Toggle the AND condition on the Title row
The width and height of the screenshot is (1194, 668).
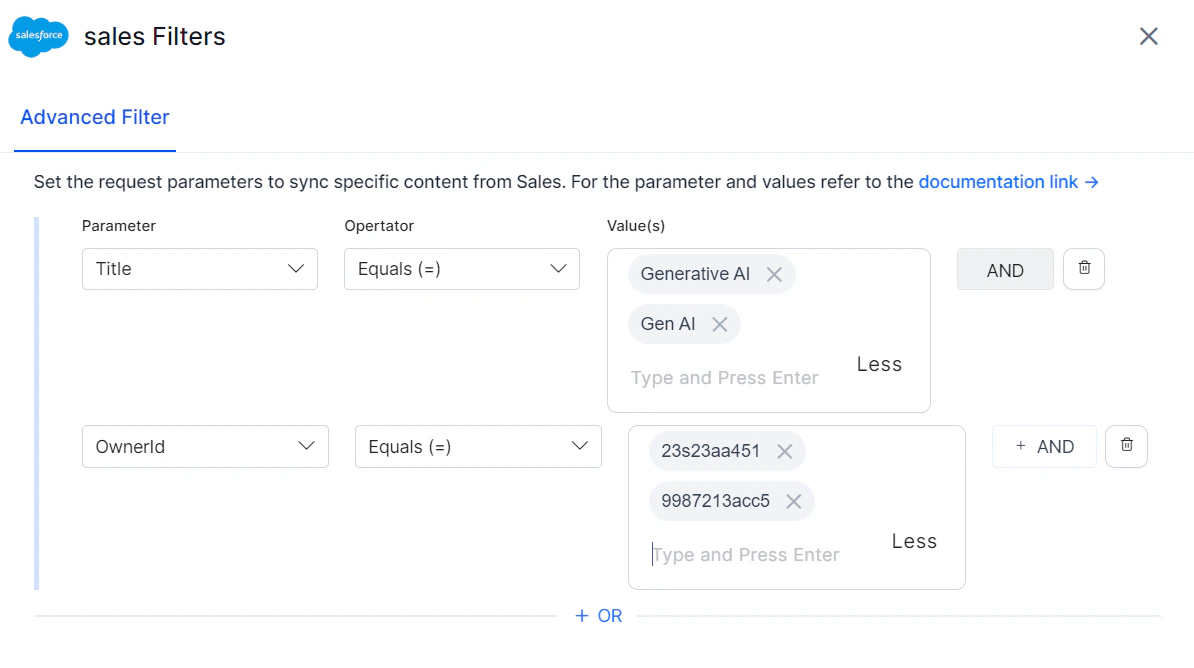point(1005,269)
